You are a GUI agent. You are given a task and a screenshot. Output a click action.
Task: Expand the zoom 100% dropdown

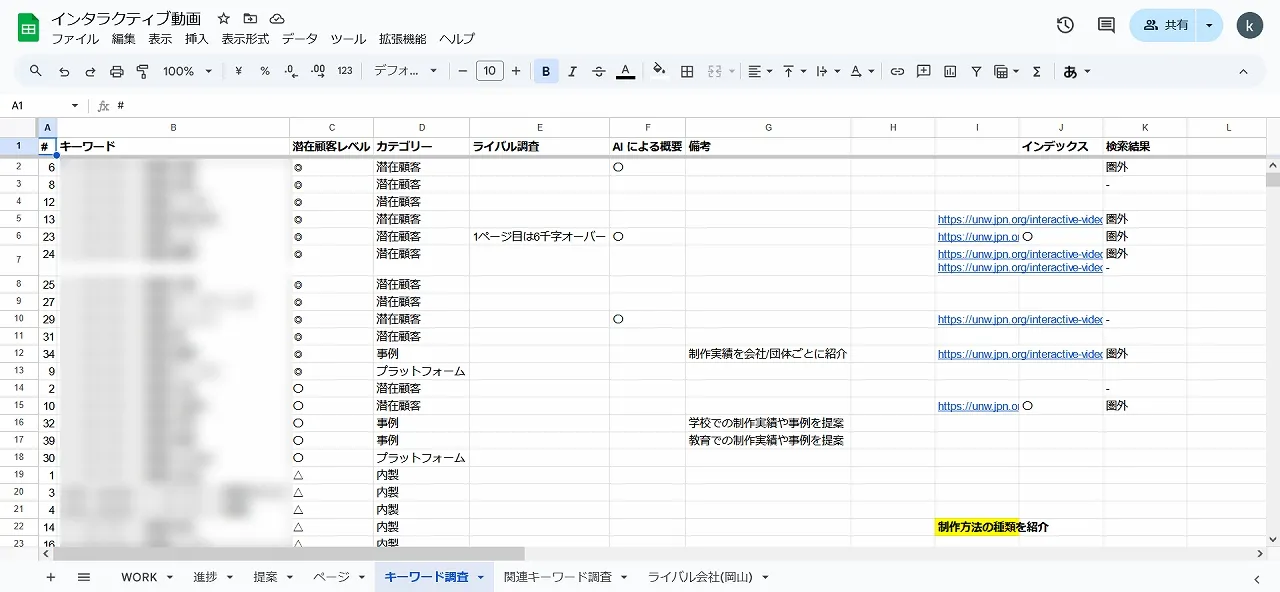pyautogui.click(x=187, y=71)
